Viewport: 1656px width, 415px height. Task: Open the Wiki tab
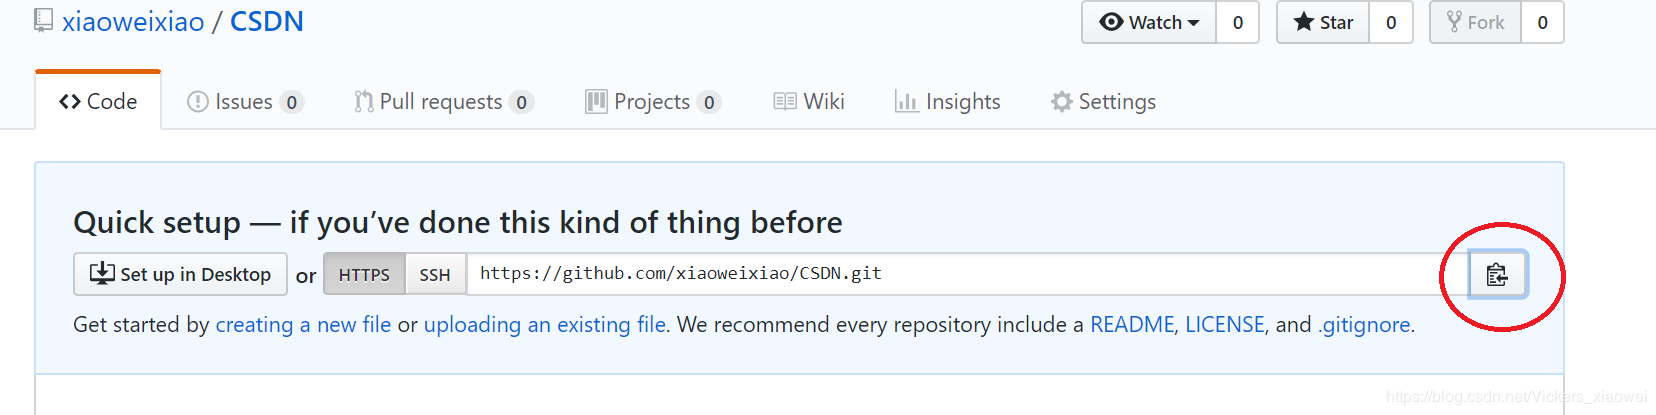(809, 101)
